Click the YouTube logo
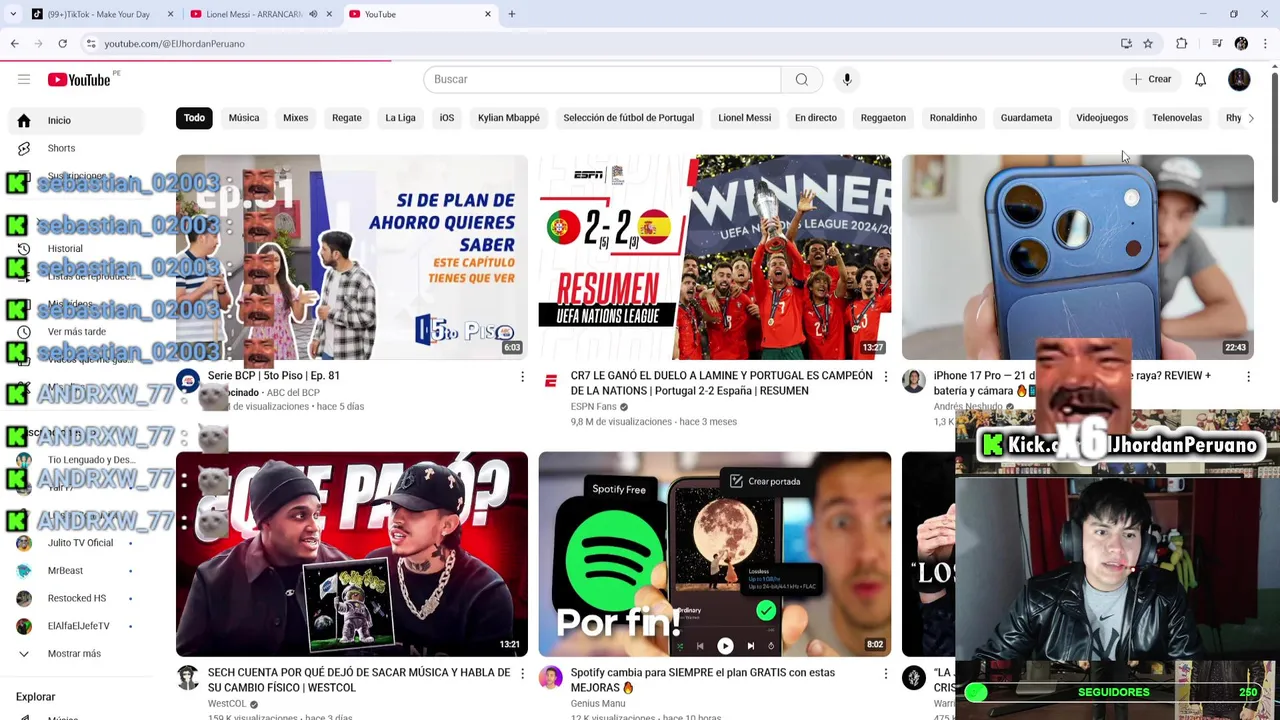Image resolution: width=1280 pixels, height=720 pixels. (x=79, y=79)
